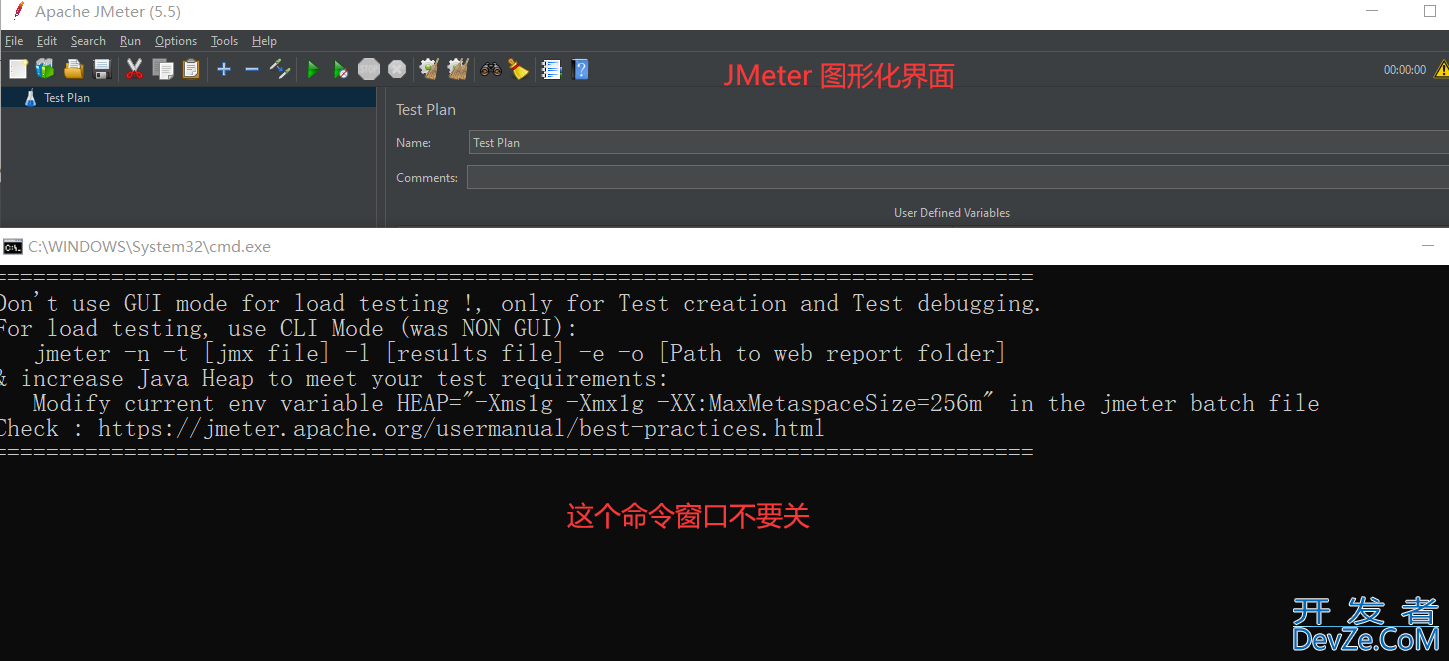Save the test plan with floppy icon
1449x661 pixels.
click(x=101, y=69)
